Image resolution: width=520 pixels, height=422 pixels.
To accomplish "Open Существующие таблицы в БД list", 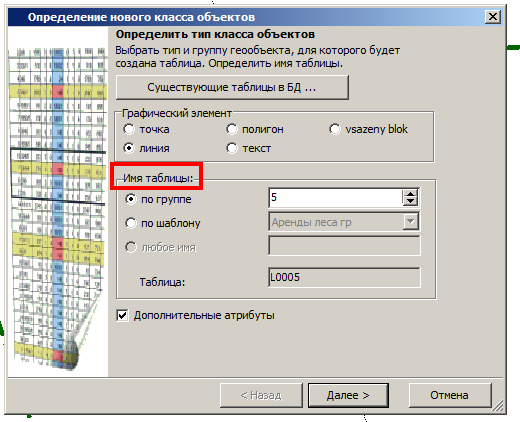I will pos(232,87).
